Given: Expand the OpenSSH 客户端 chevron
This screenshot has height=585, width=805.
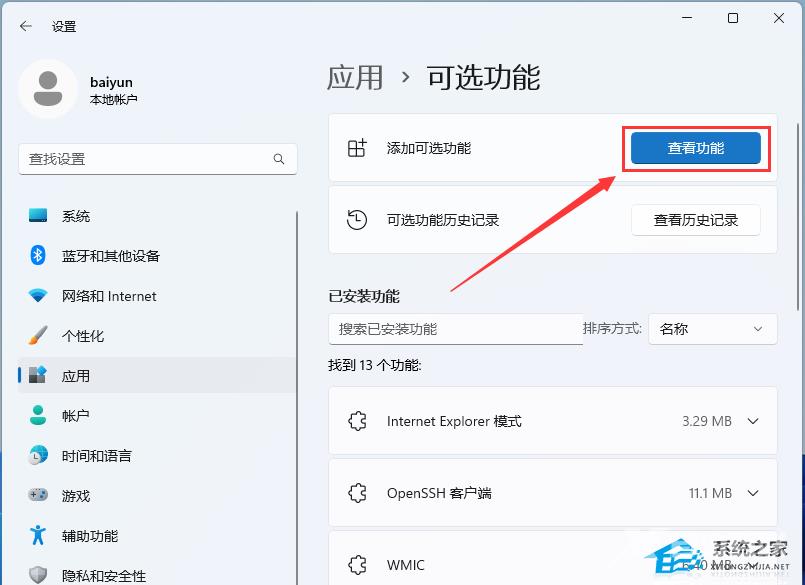Looking at the screenshot, I should click(x=753, y=493).
